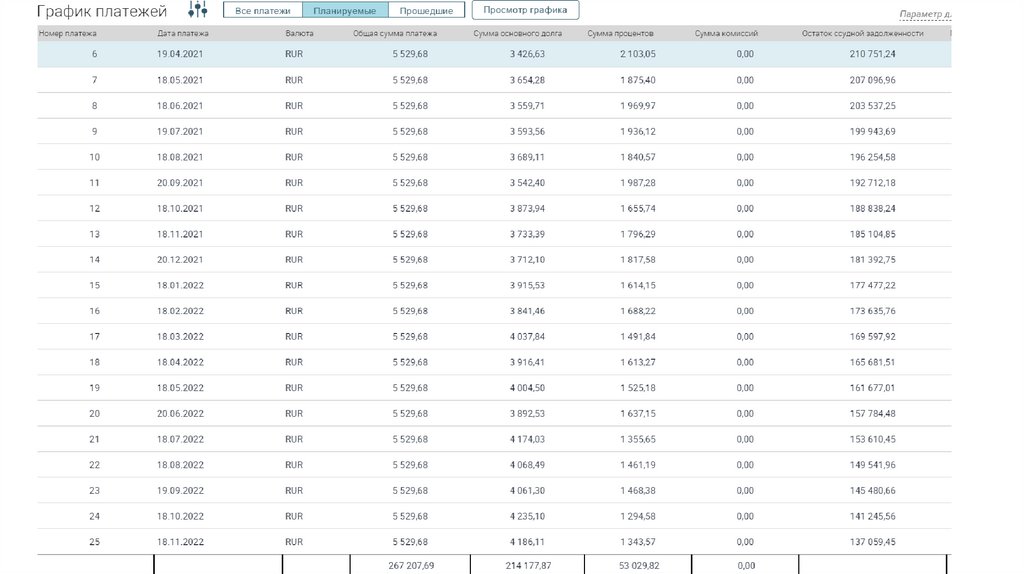1024x574 pixels.
Task: Select payment number 10 cell
Action: tap(95, 157)
